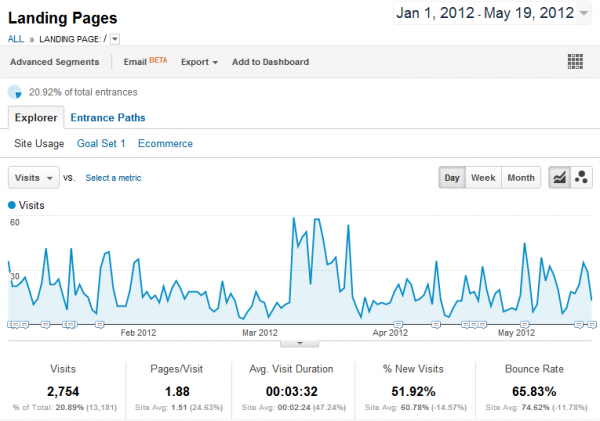
Task: Click Add to Dashboard
Action: click(x=270, y=62)
